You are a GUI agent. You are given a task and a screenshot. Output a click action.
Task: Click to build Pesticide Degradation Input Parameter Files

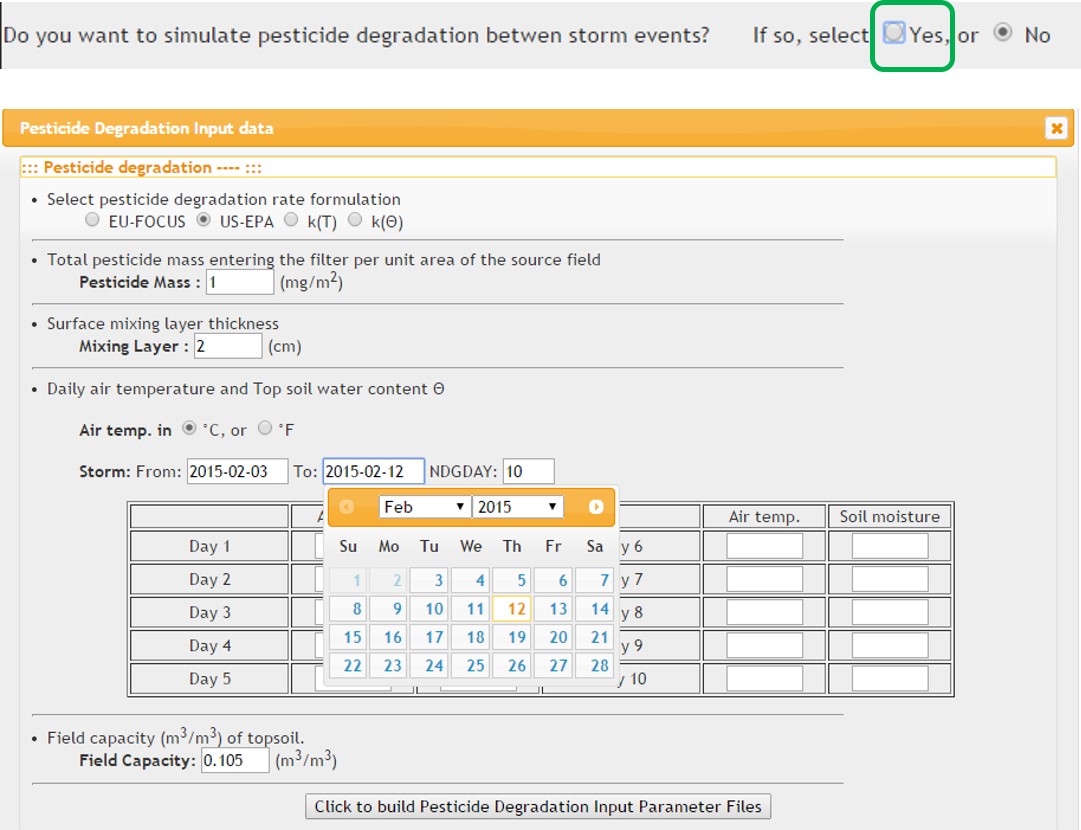[x=538, y=806]
